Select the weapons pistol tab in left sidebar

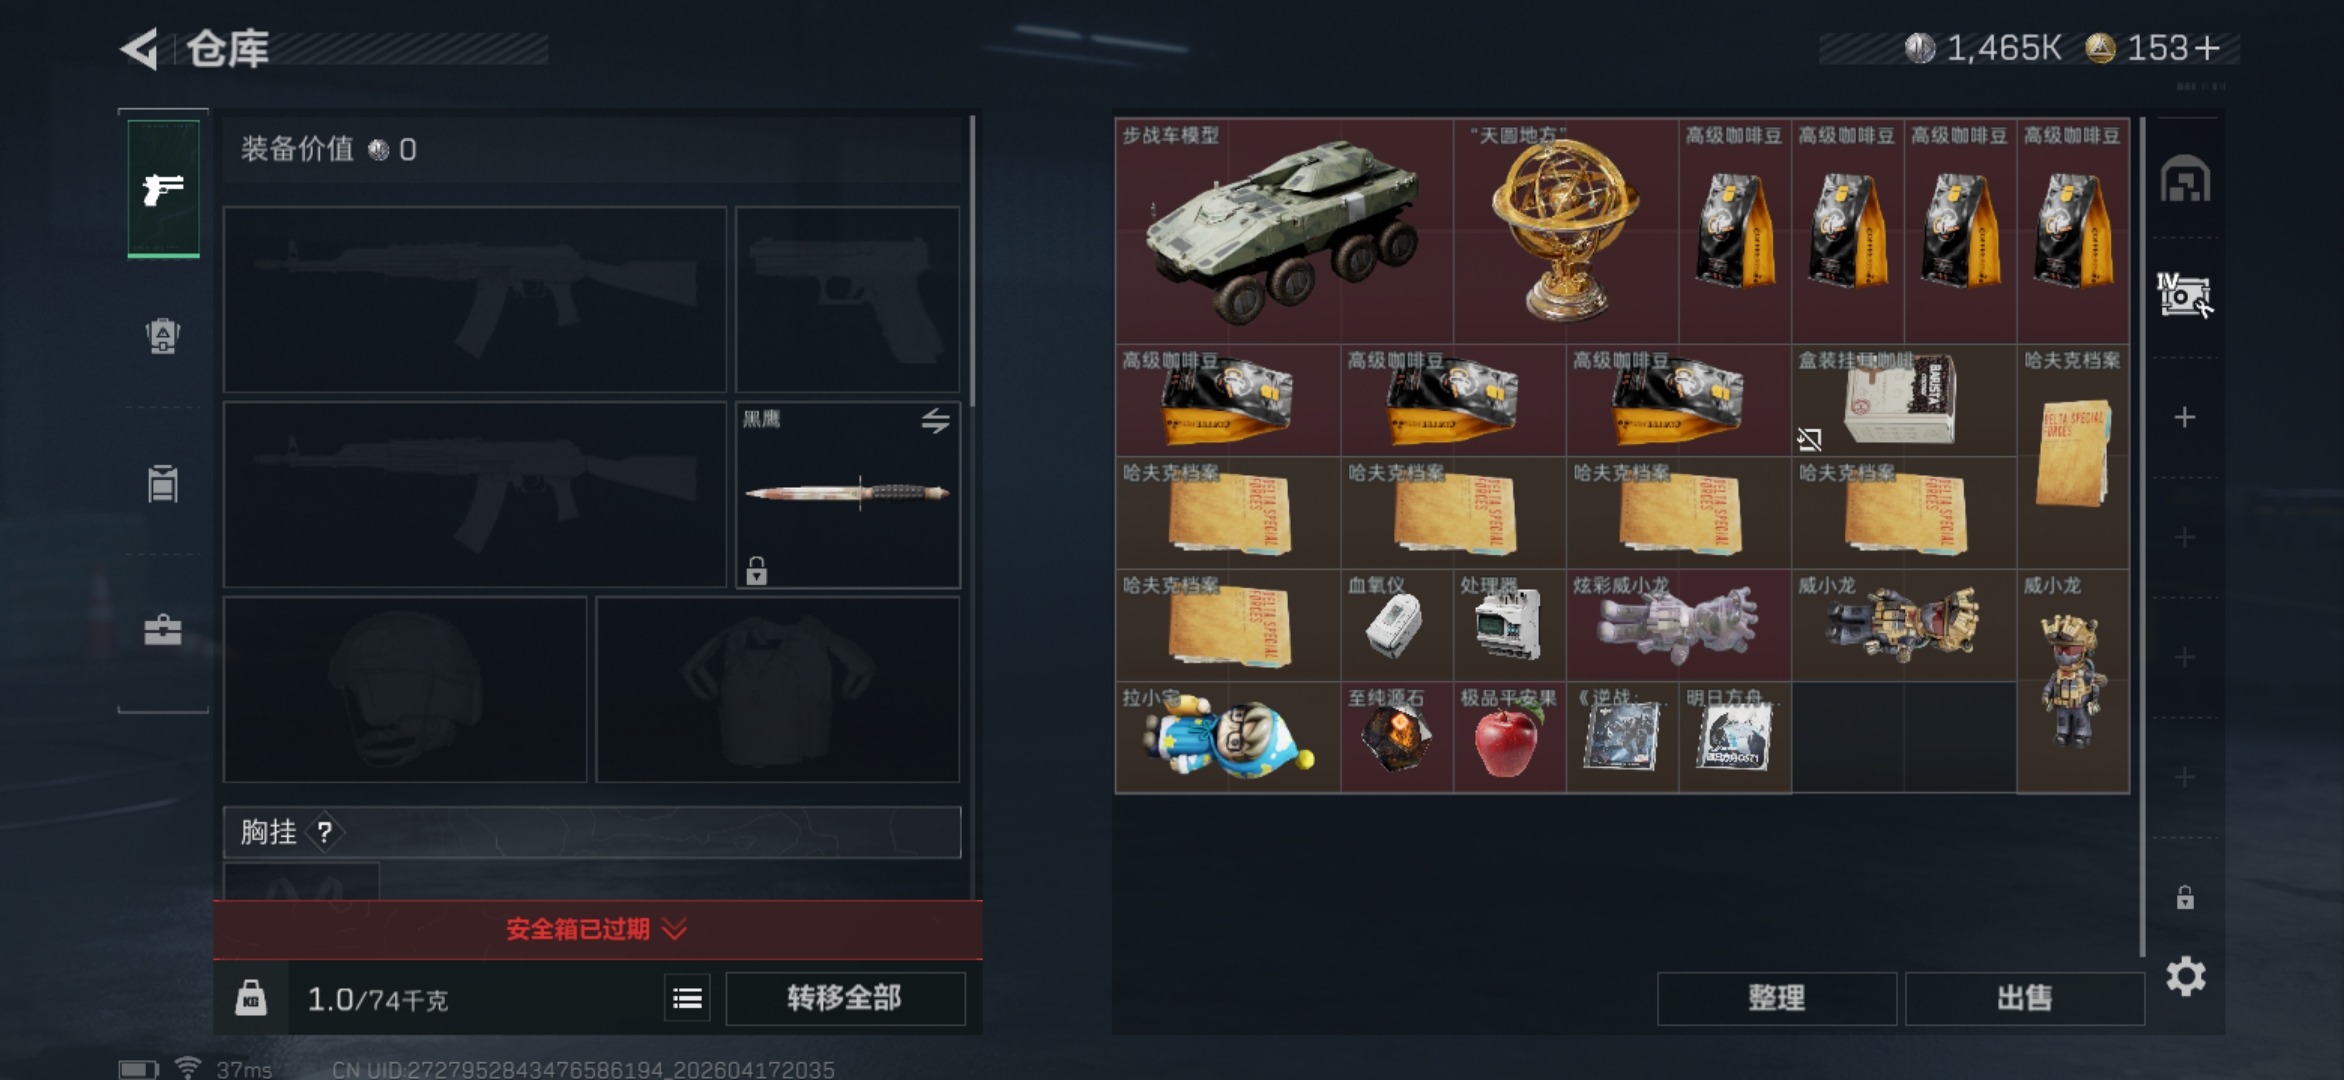point(163,189)
